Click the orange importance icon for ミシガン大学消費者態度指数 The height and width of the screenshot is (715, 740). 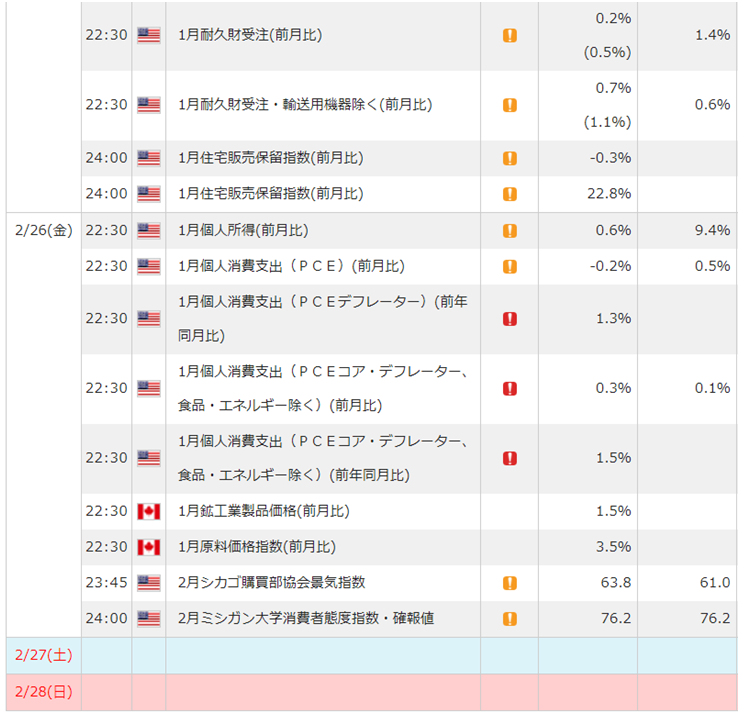coord(510,619)
